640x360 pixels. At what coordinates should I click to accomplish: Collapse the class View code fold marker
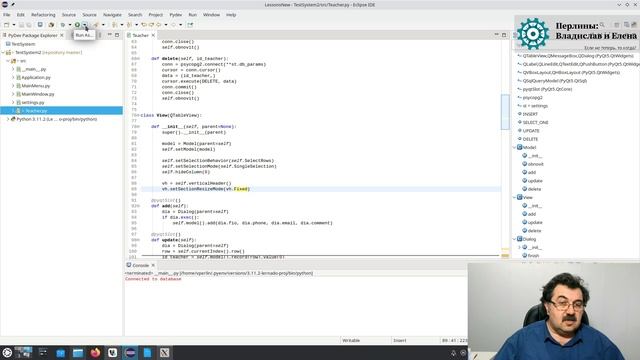pos(139,116)
